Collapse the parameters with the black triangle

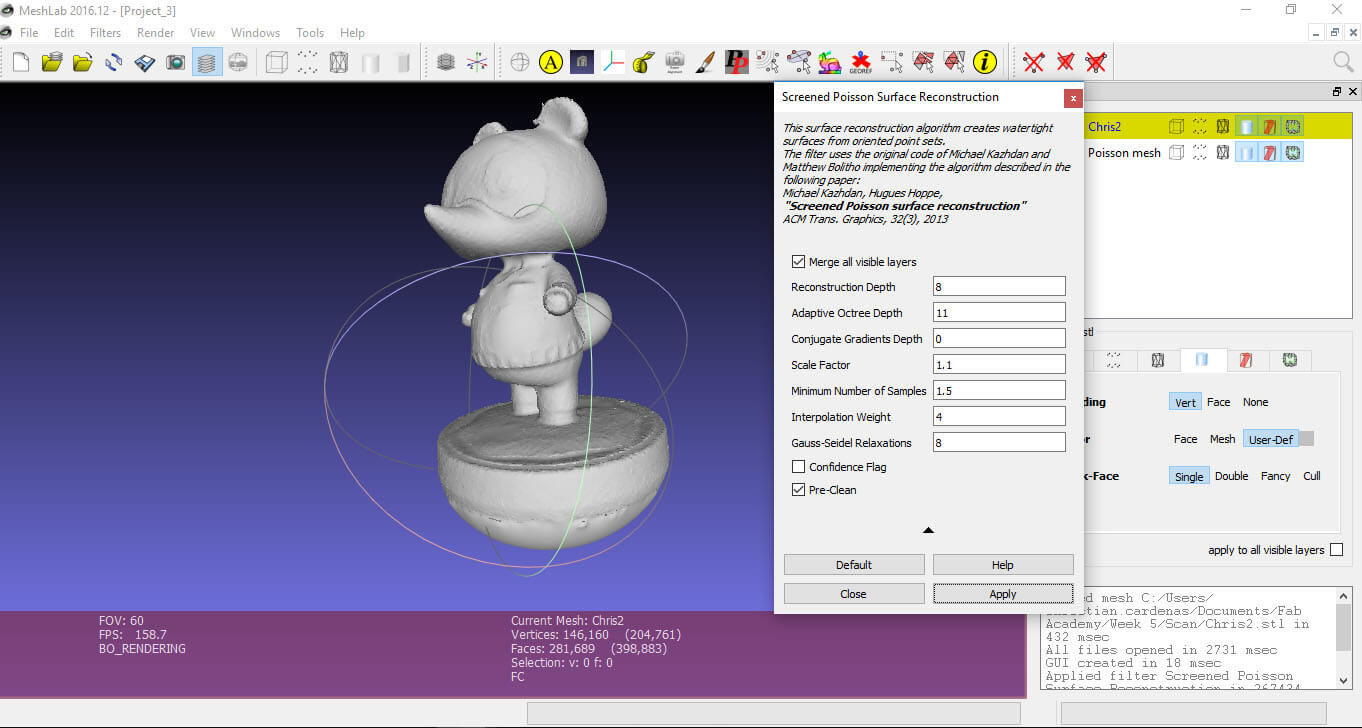coord(928,530)
